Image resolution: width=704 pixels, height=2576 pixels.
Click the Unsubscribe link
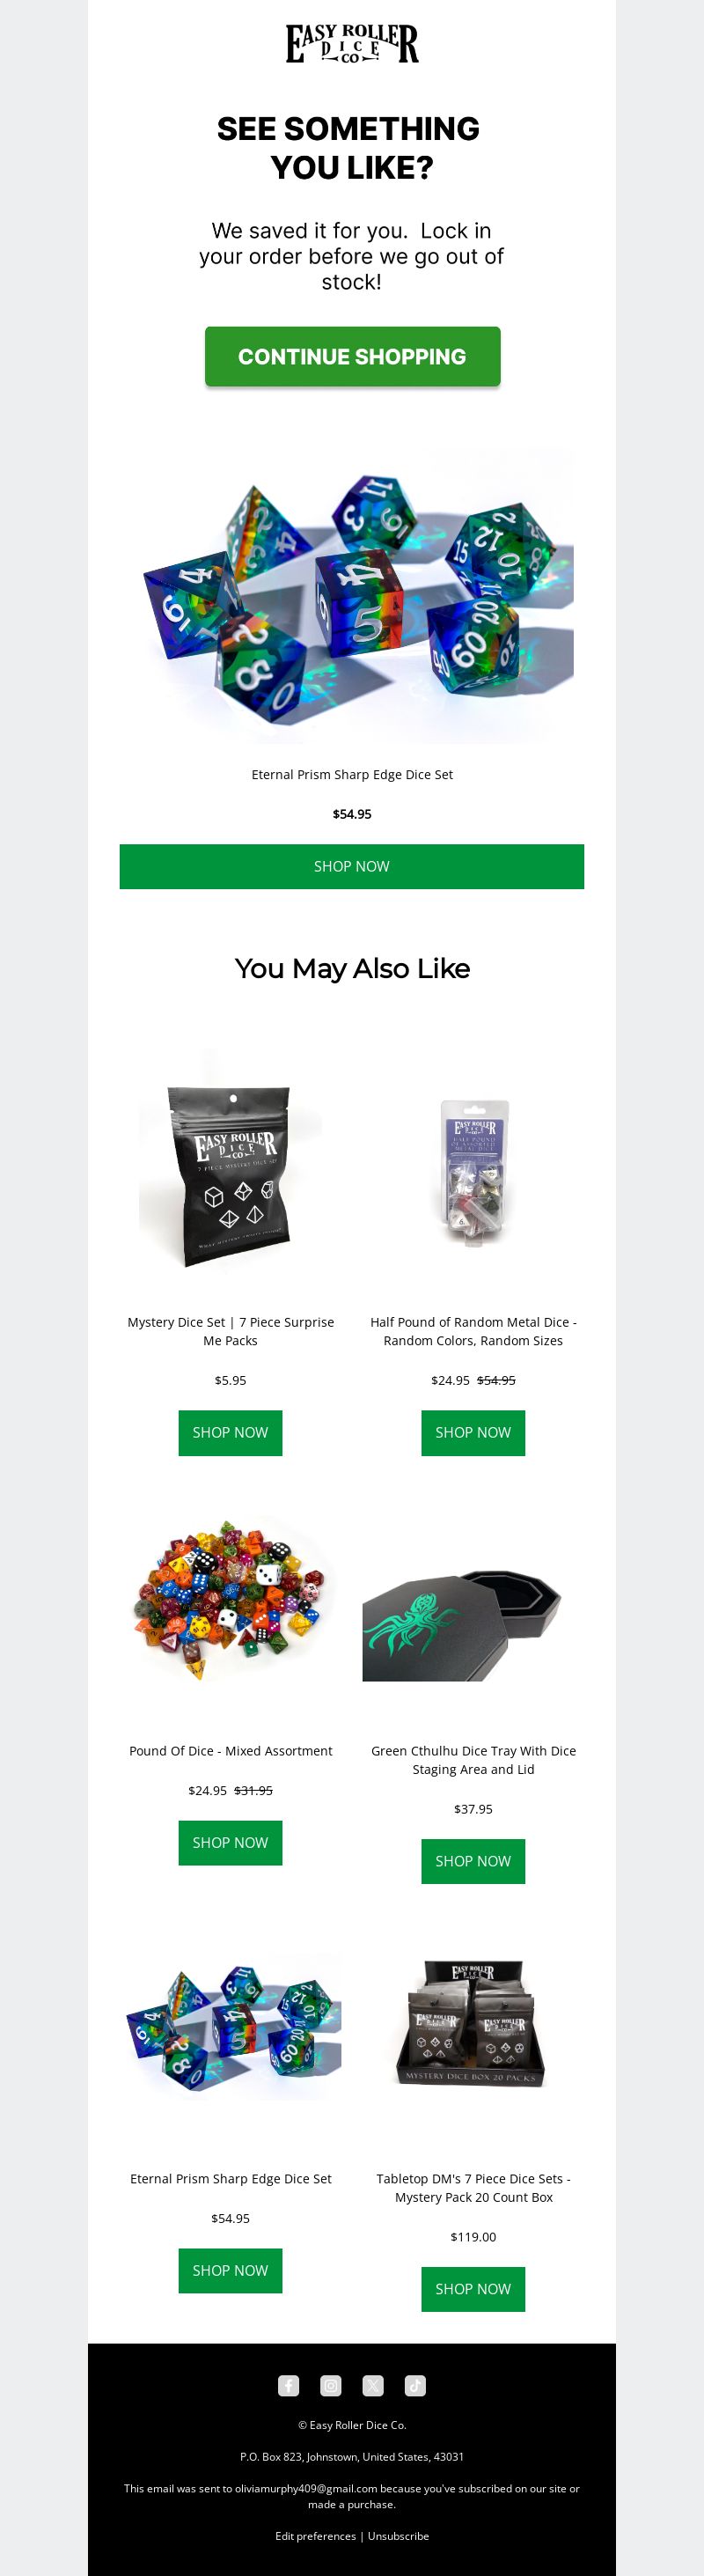pyautogui.click(x=398, y=2535)
